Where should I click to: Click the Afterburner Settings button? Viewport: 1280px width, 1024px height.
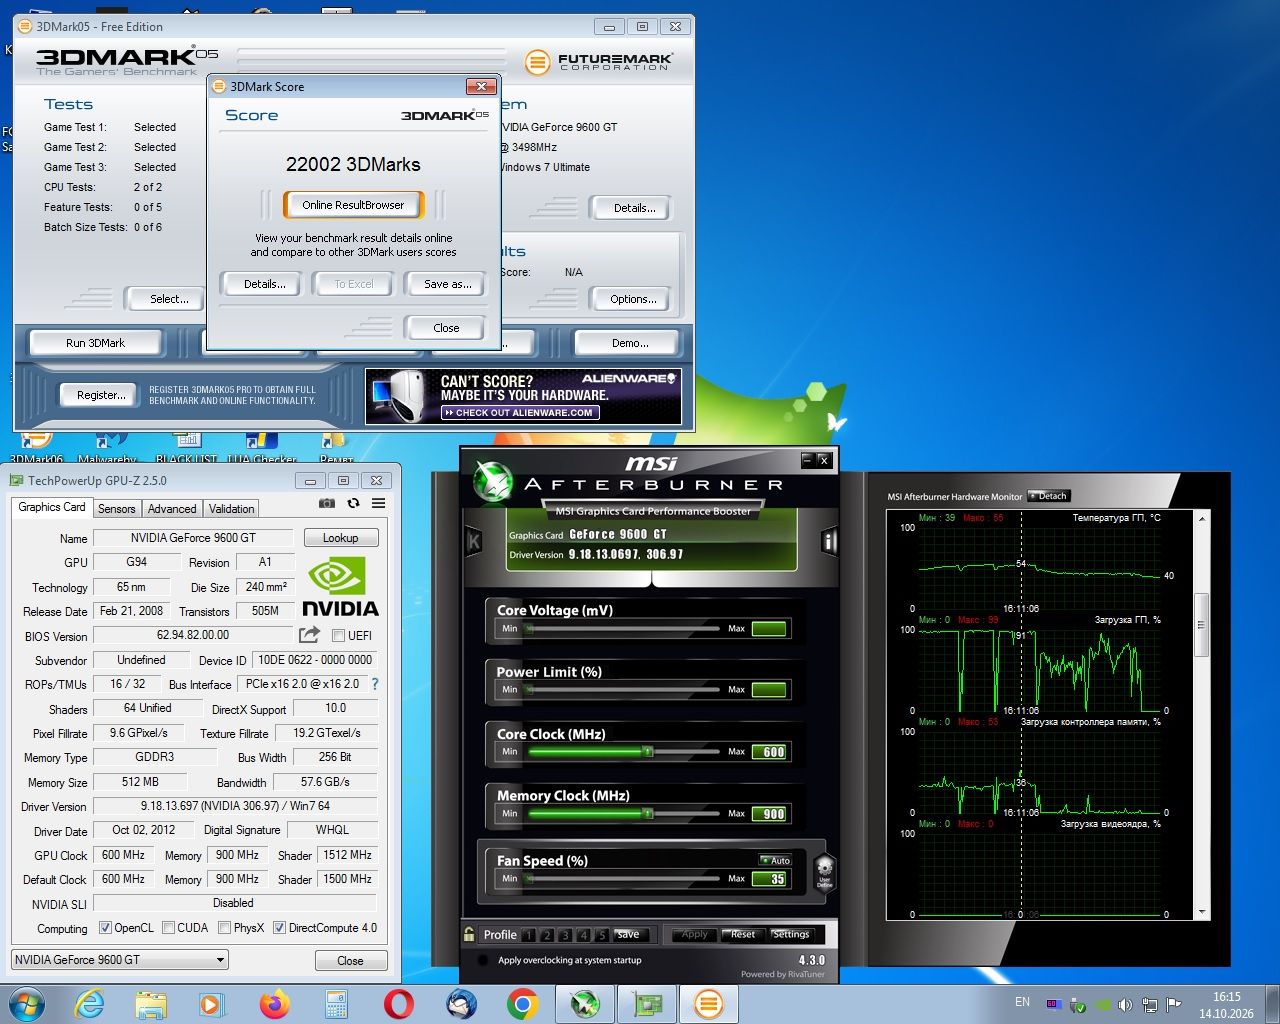point(791,935)
